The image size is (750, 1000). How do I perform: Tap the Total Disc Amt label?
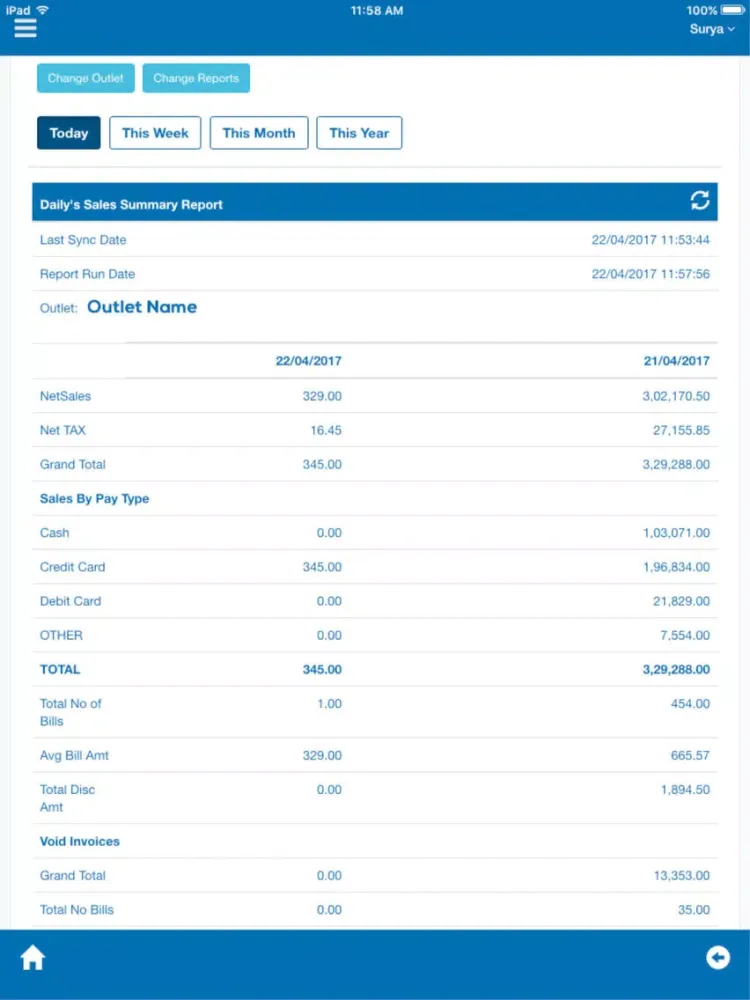67,798
